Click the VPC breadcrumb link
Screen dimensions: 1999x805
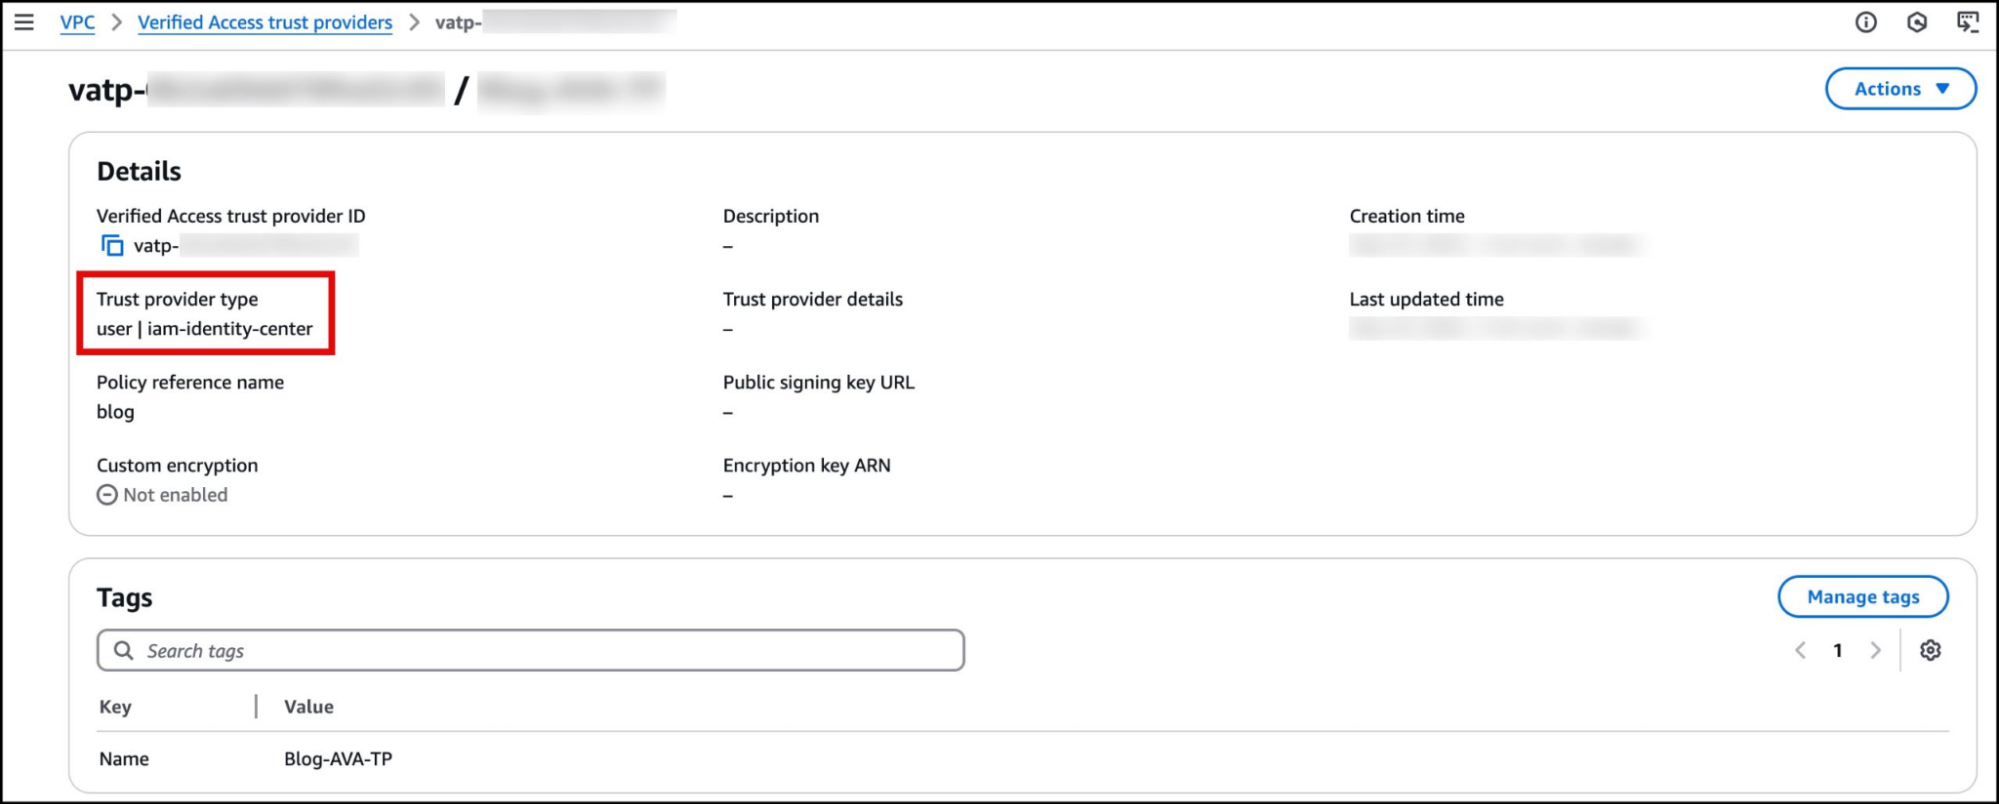tap(77, 22)
